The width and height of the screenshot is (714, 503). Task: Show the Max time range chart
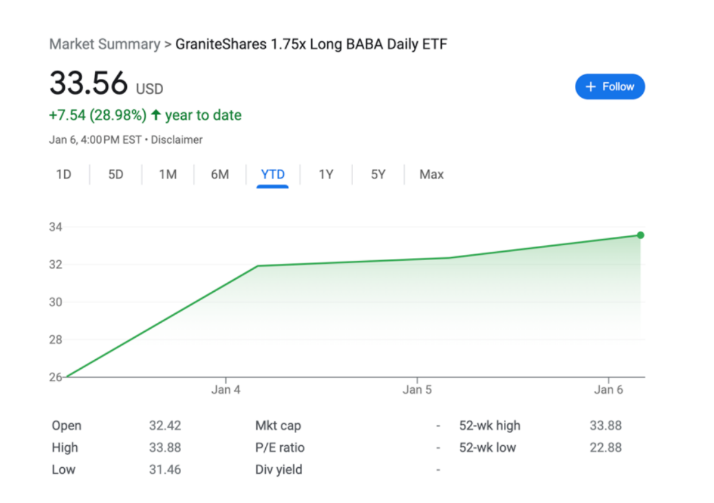click(432, 174)
